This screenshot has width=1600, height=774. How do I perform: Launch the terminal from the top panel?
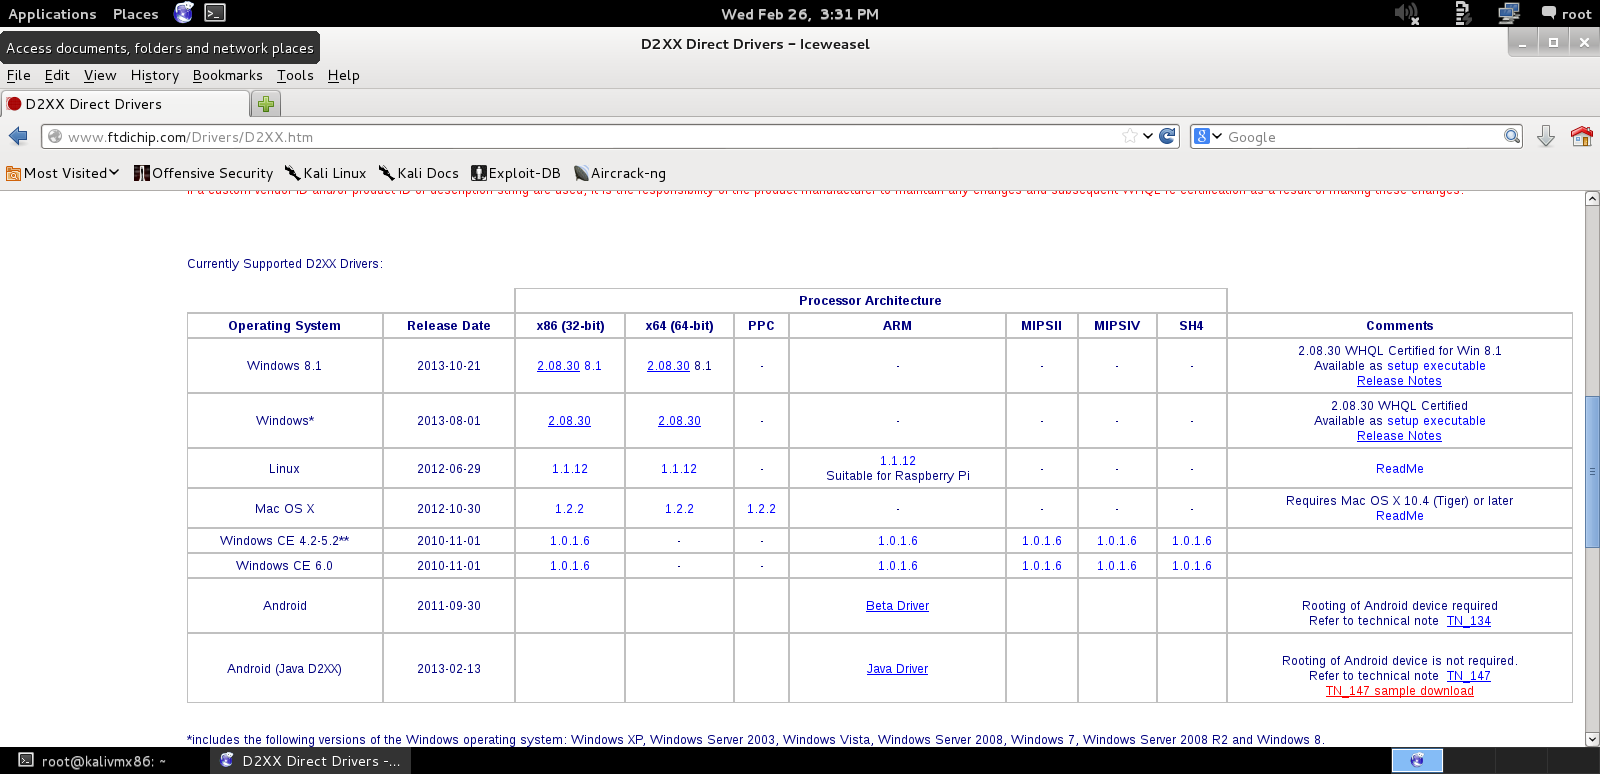pos(215,13)
